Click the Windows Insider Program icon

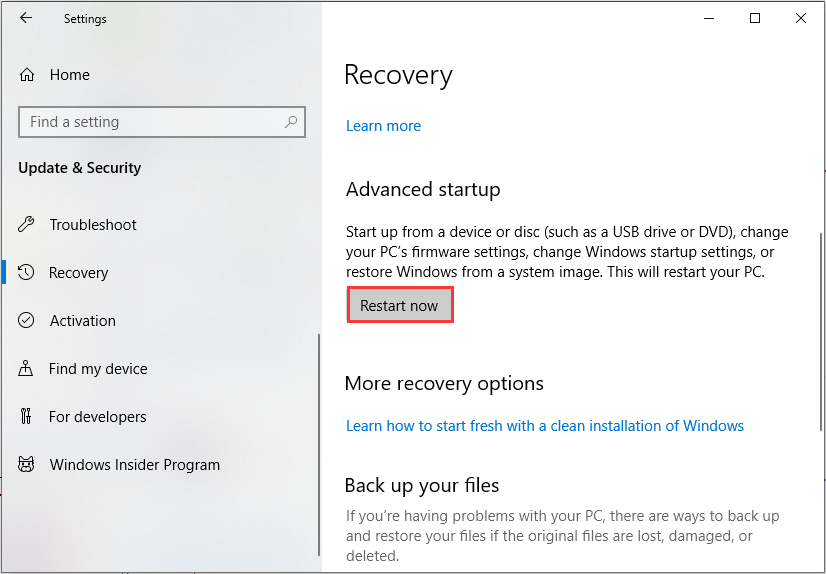(x=27, y=465)
